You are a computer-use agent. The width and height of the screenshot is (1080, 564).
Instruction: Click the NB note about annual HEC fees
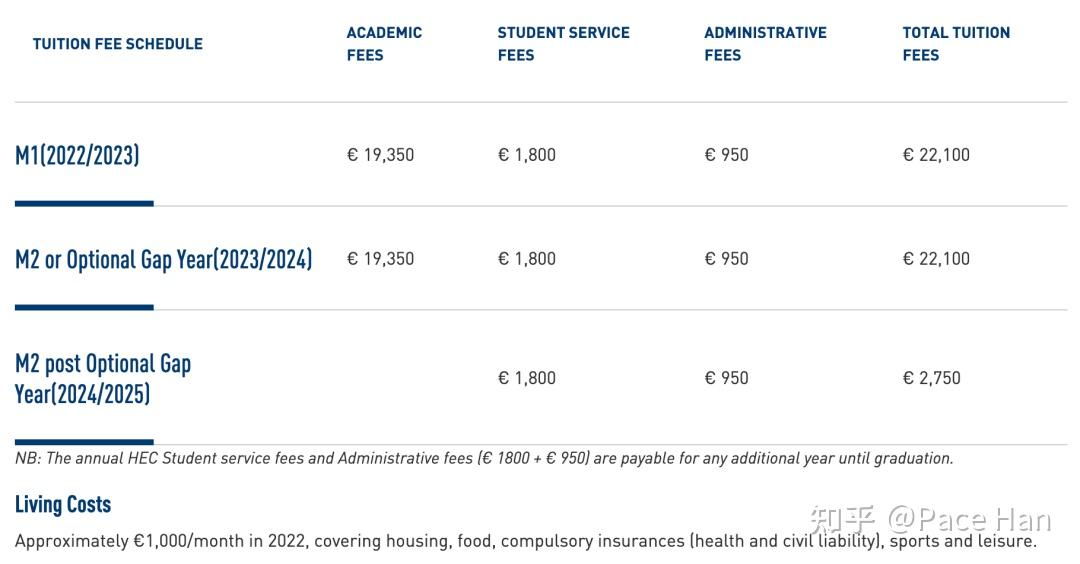[484, 458]
